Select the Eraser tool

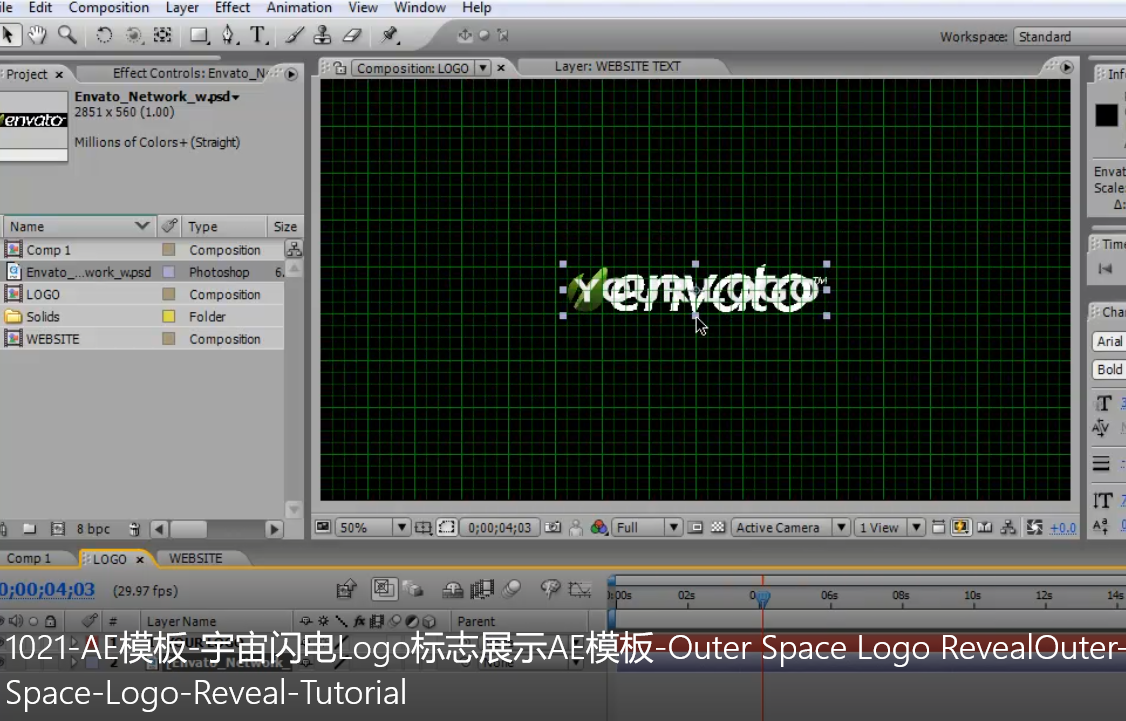[352, 35]
